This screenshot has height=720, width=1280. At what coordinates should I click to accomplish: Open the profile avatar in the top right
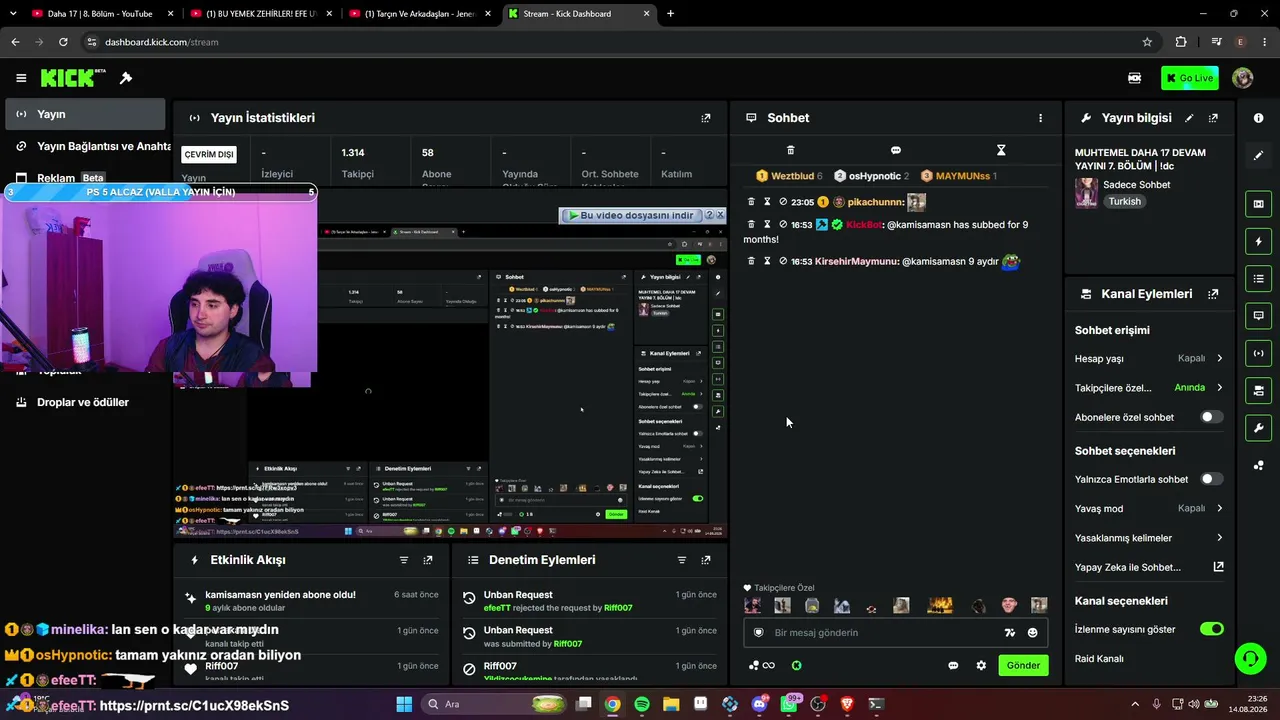[1243, 78]
